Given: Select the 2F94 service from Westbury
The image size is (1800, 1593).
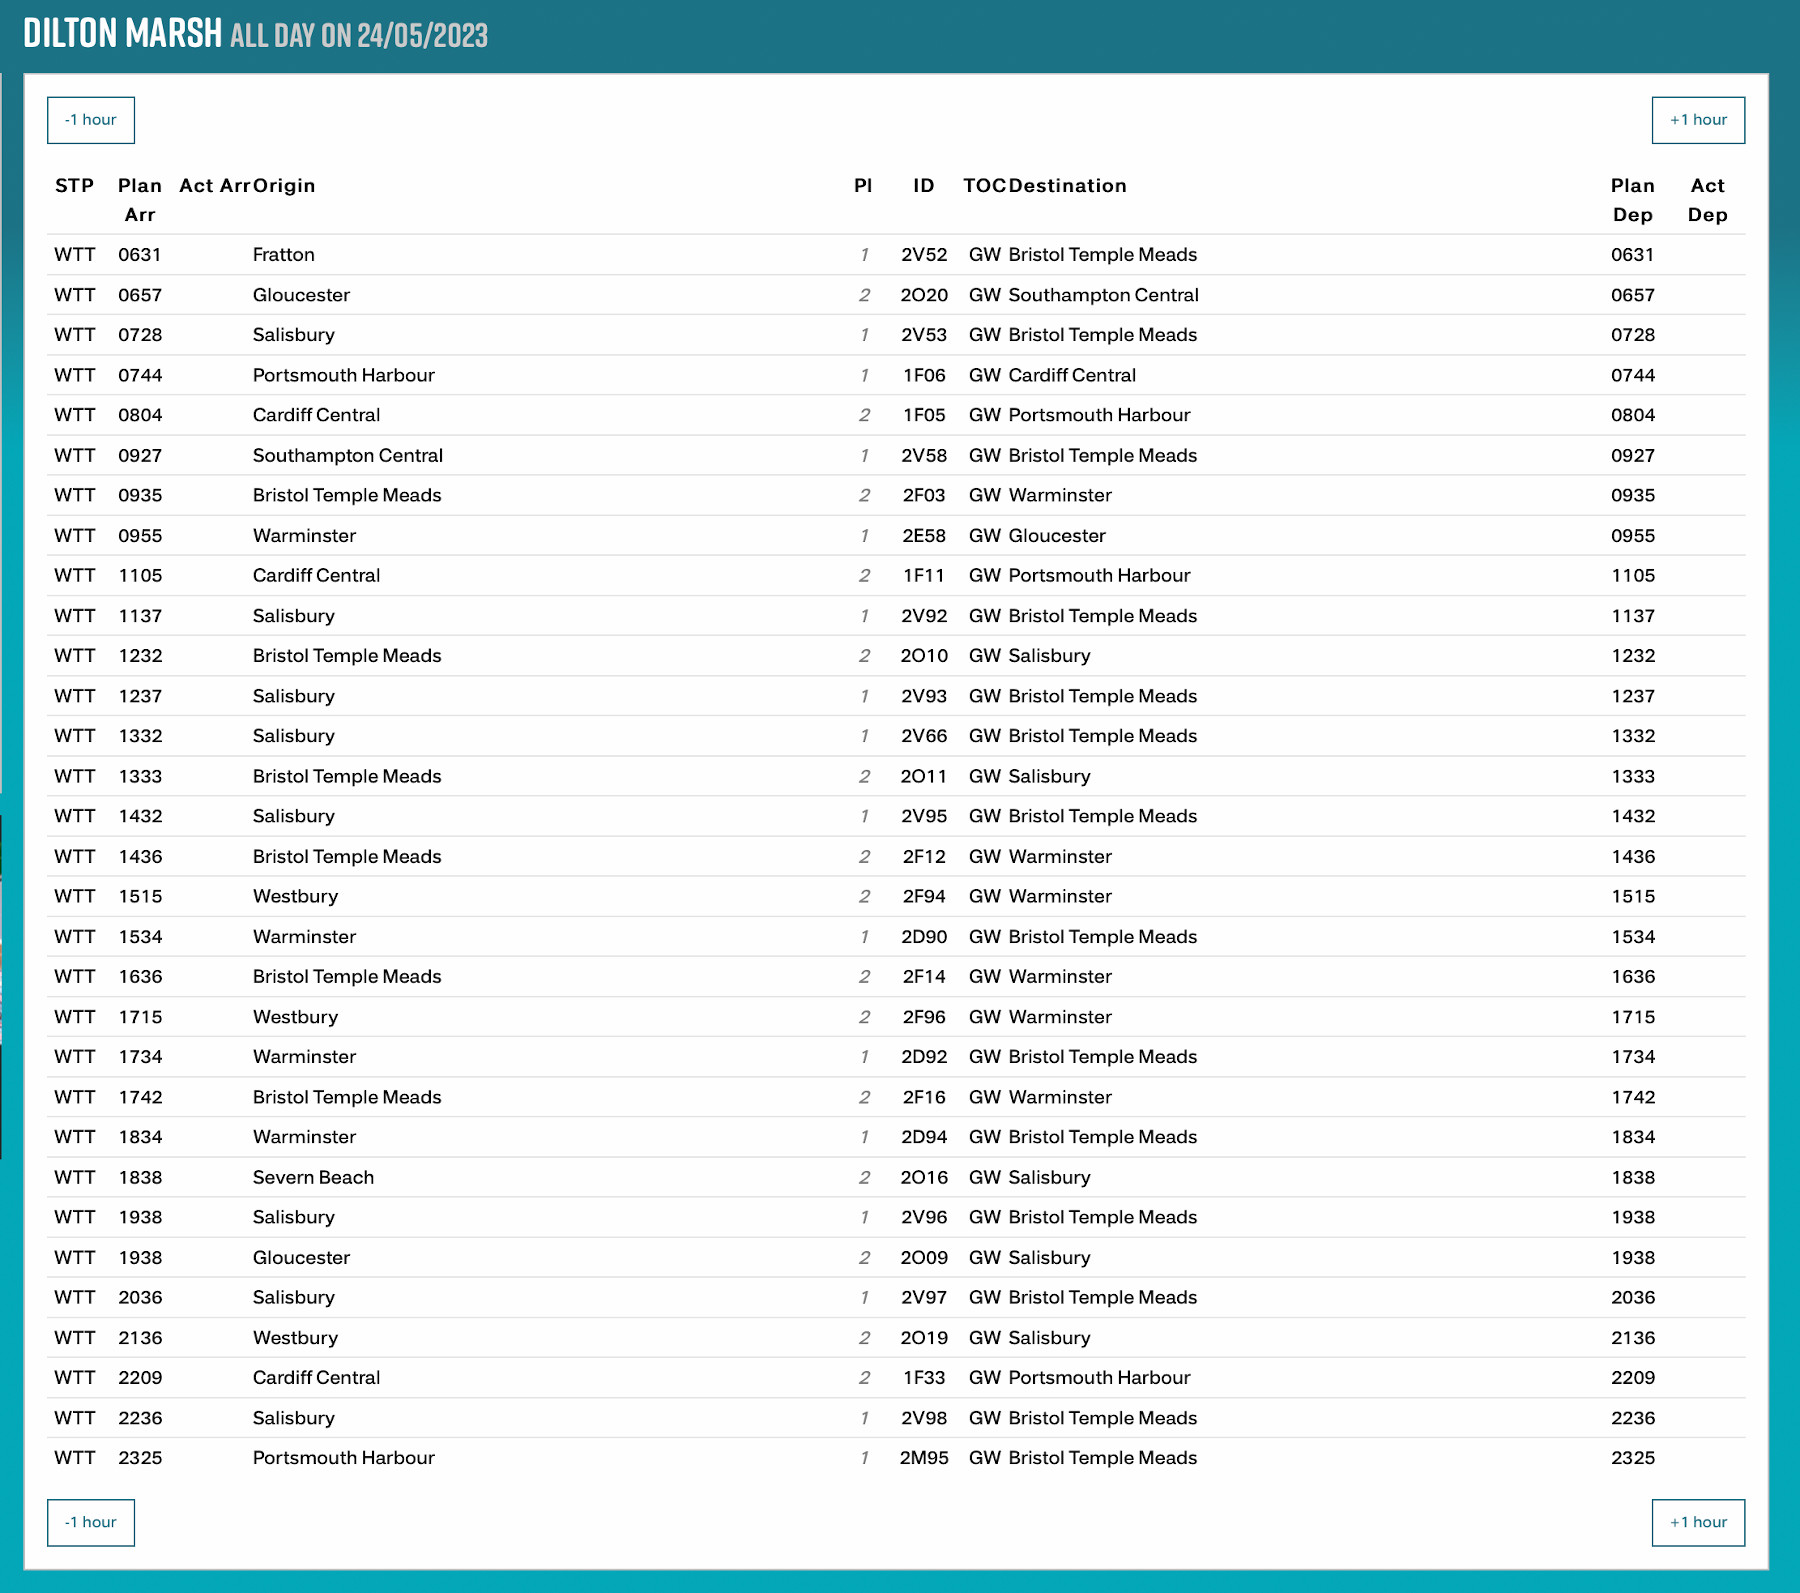Looking at the screenshot, I should pyautogui.click(x=923, y=896).
